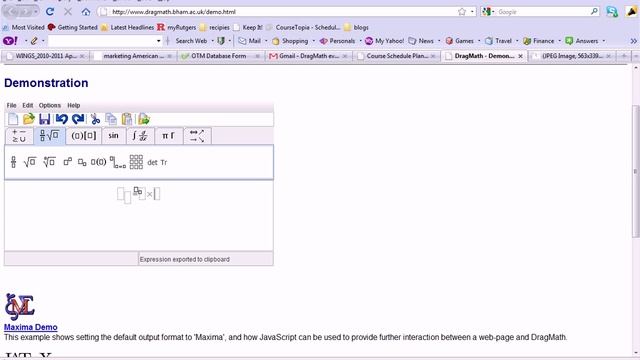Expand the Yahoo Finance dropdown arrow

[559, 41]
